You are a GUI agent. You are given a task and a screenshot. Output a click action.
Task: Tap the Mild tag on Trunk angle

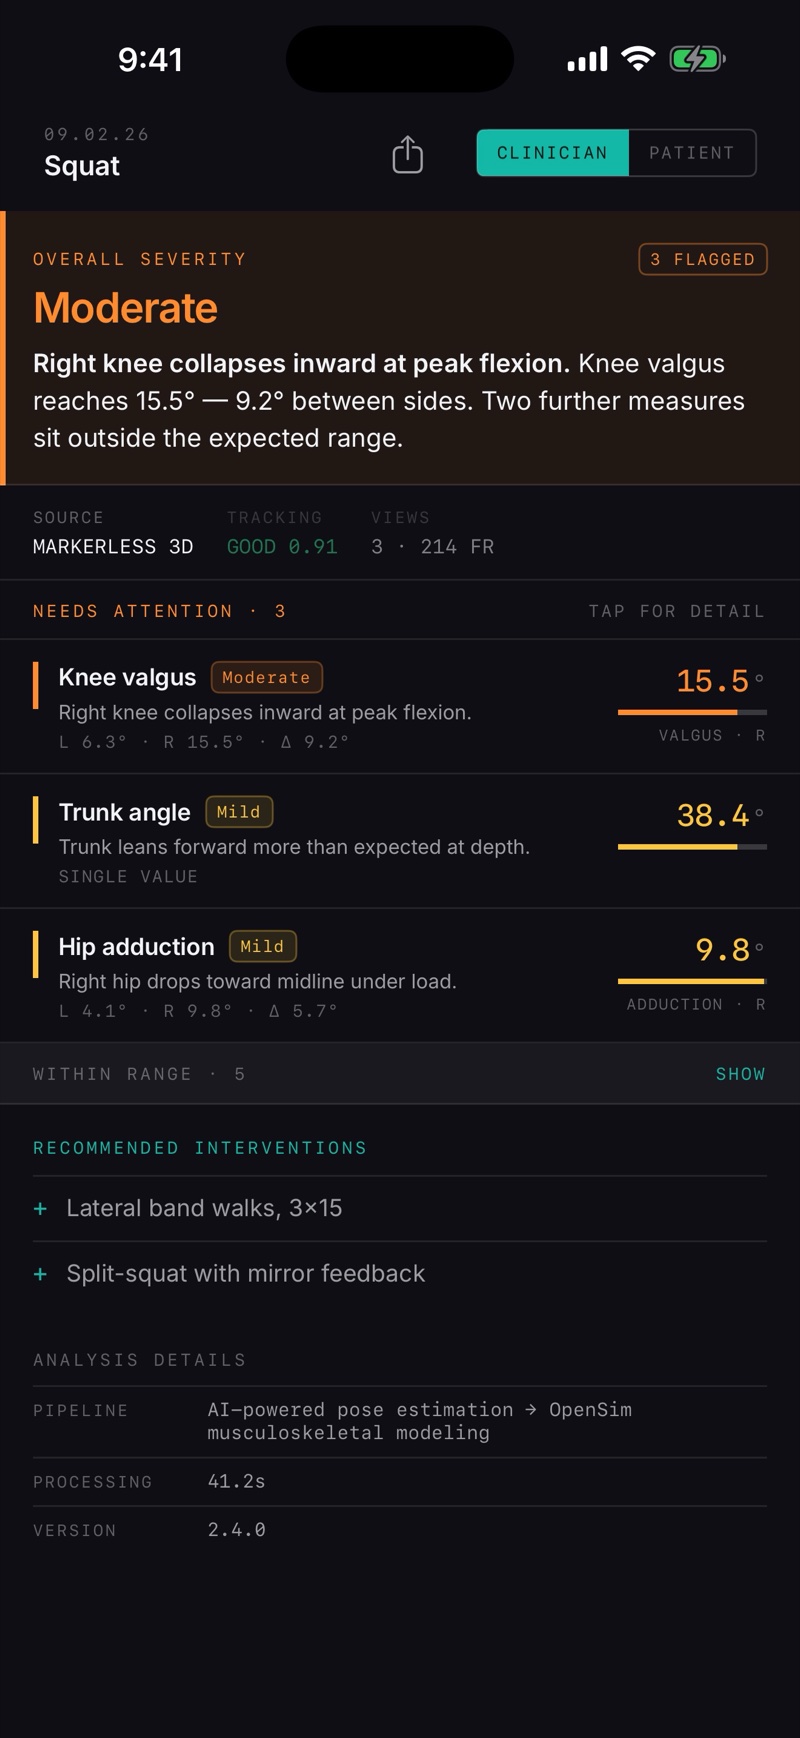point(239,812)
